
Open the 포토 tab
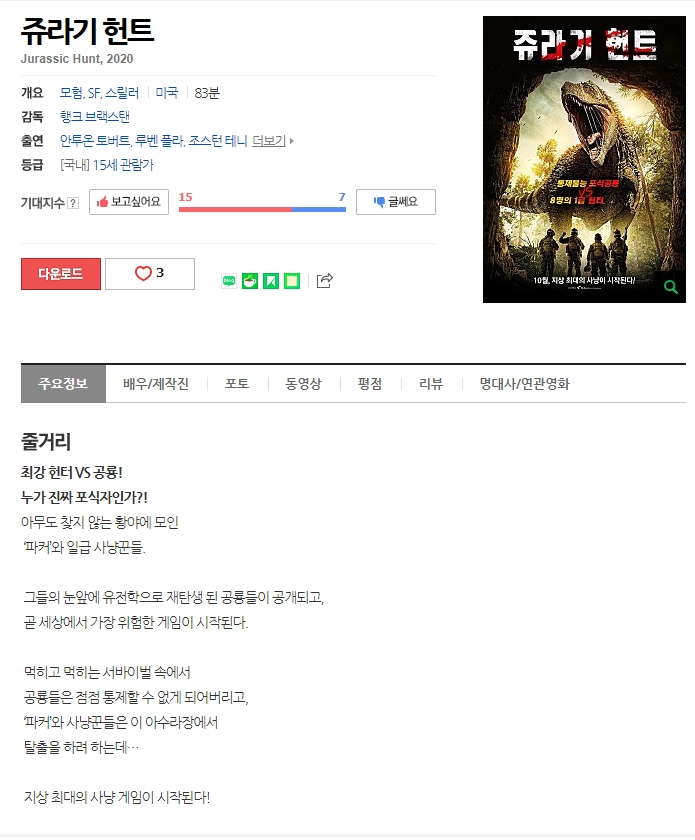click(237, 384)
